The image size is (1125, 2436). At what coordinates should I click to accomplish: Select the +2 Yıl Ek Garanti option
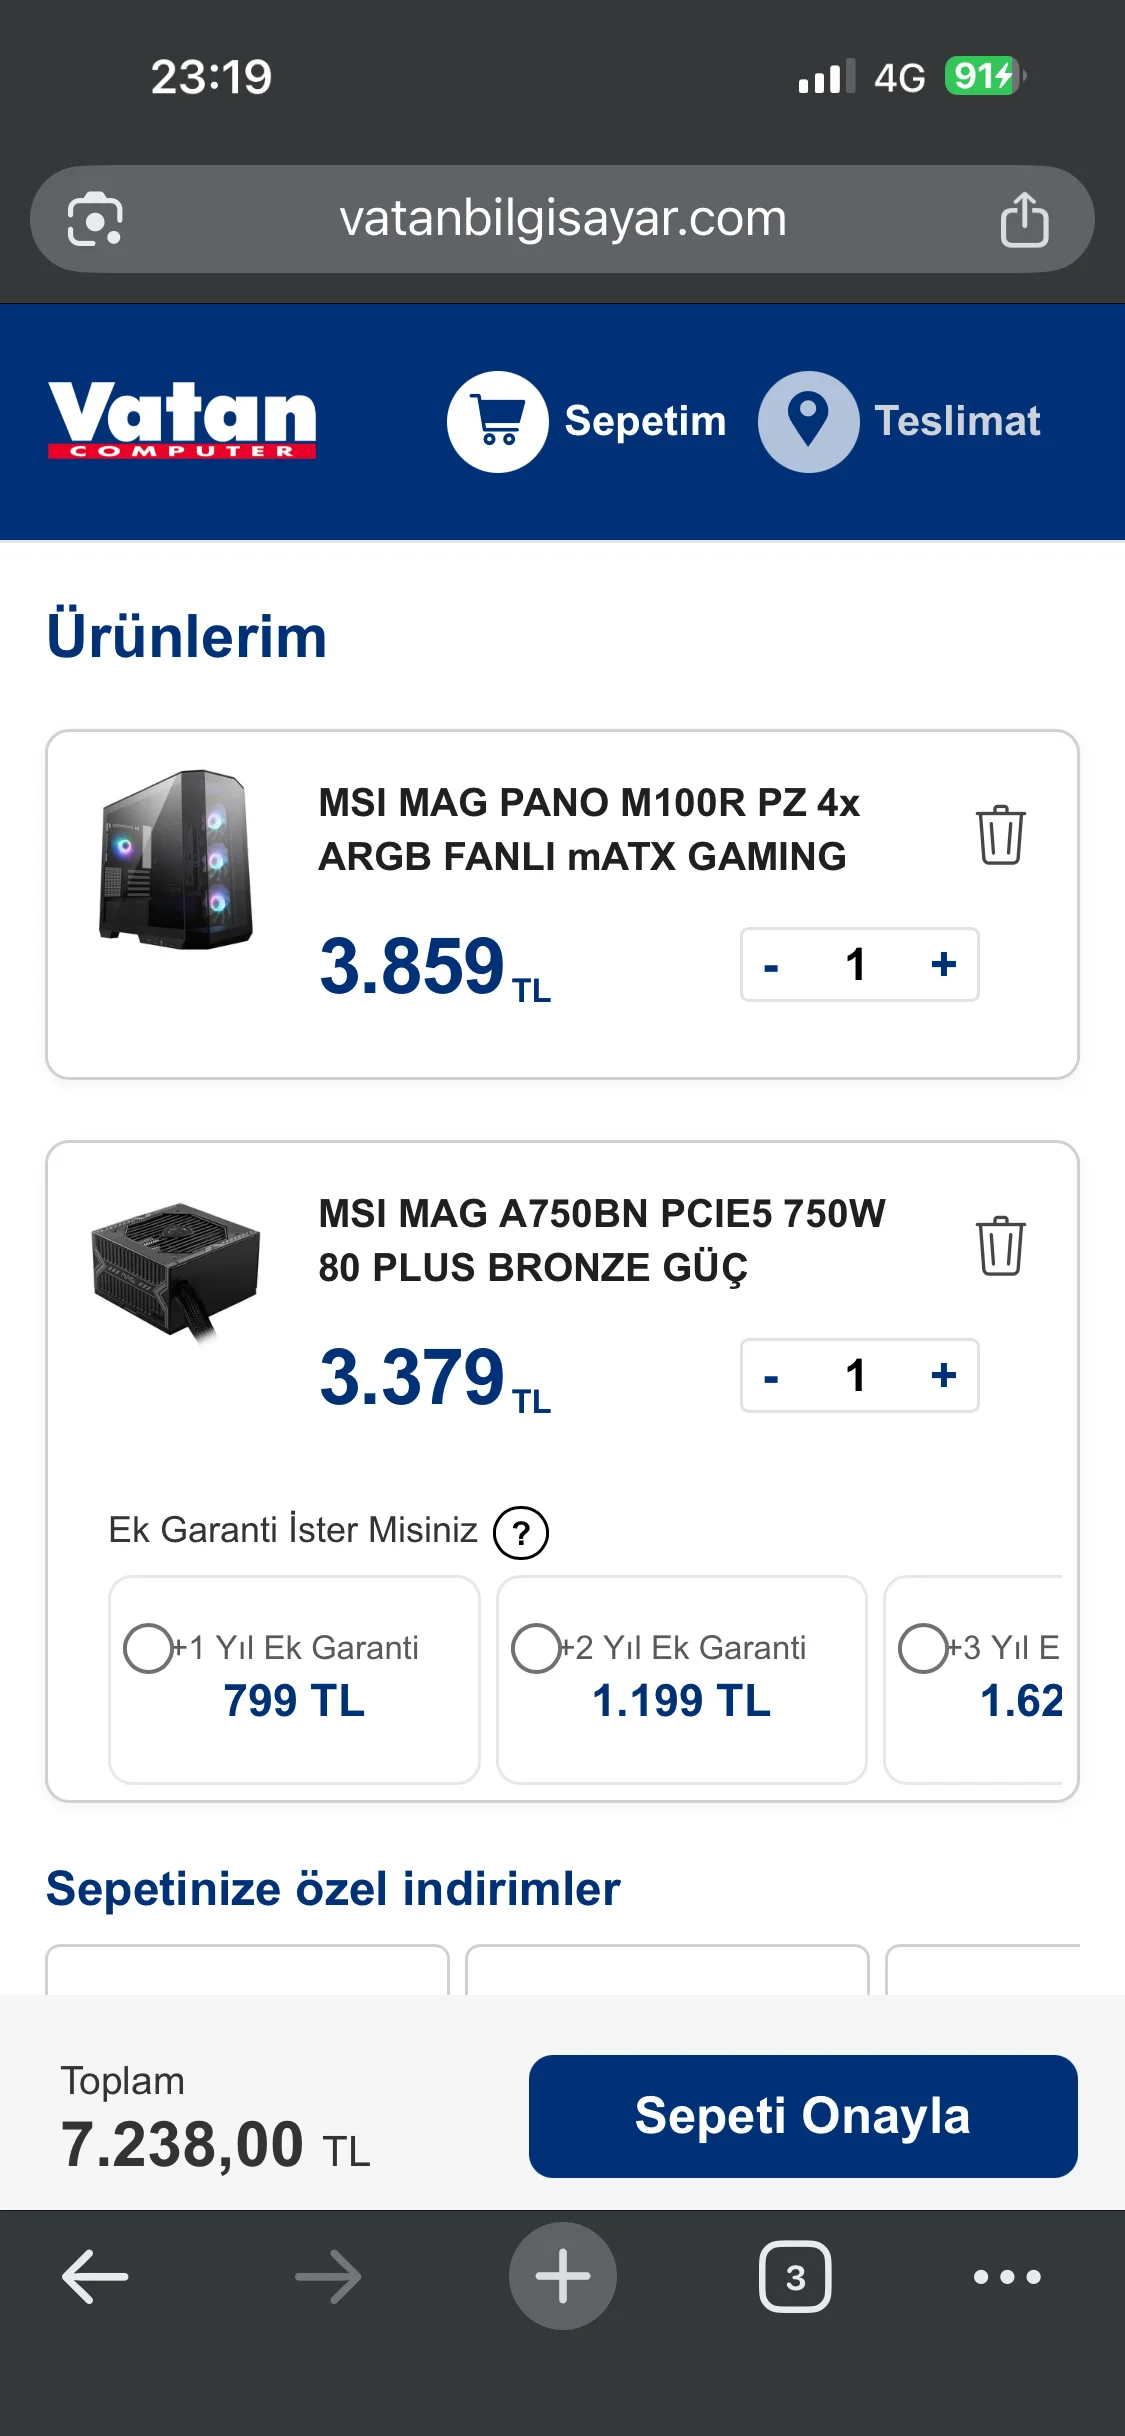(x=536, y=1648)
